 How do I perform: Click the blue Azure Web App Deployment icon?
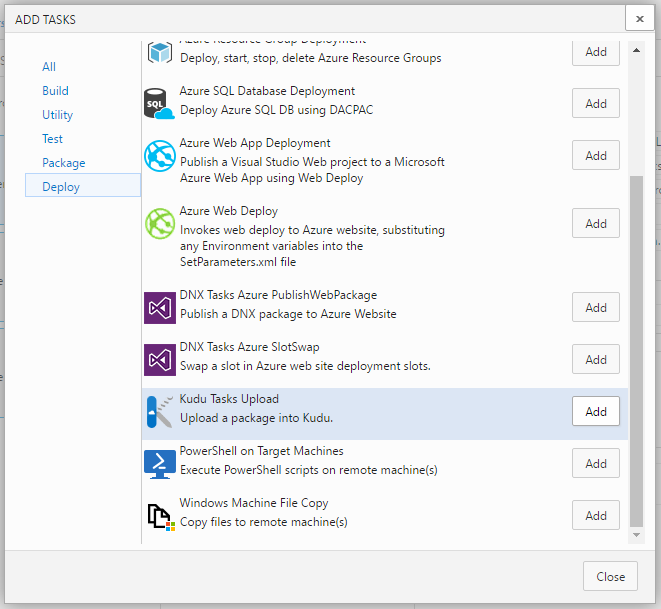tap(160, 156)
